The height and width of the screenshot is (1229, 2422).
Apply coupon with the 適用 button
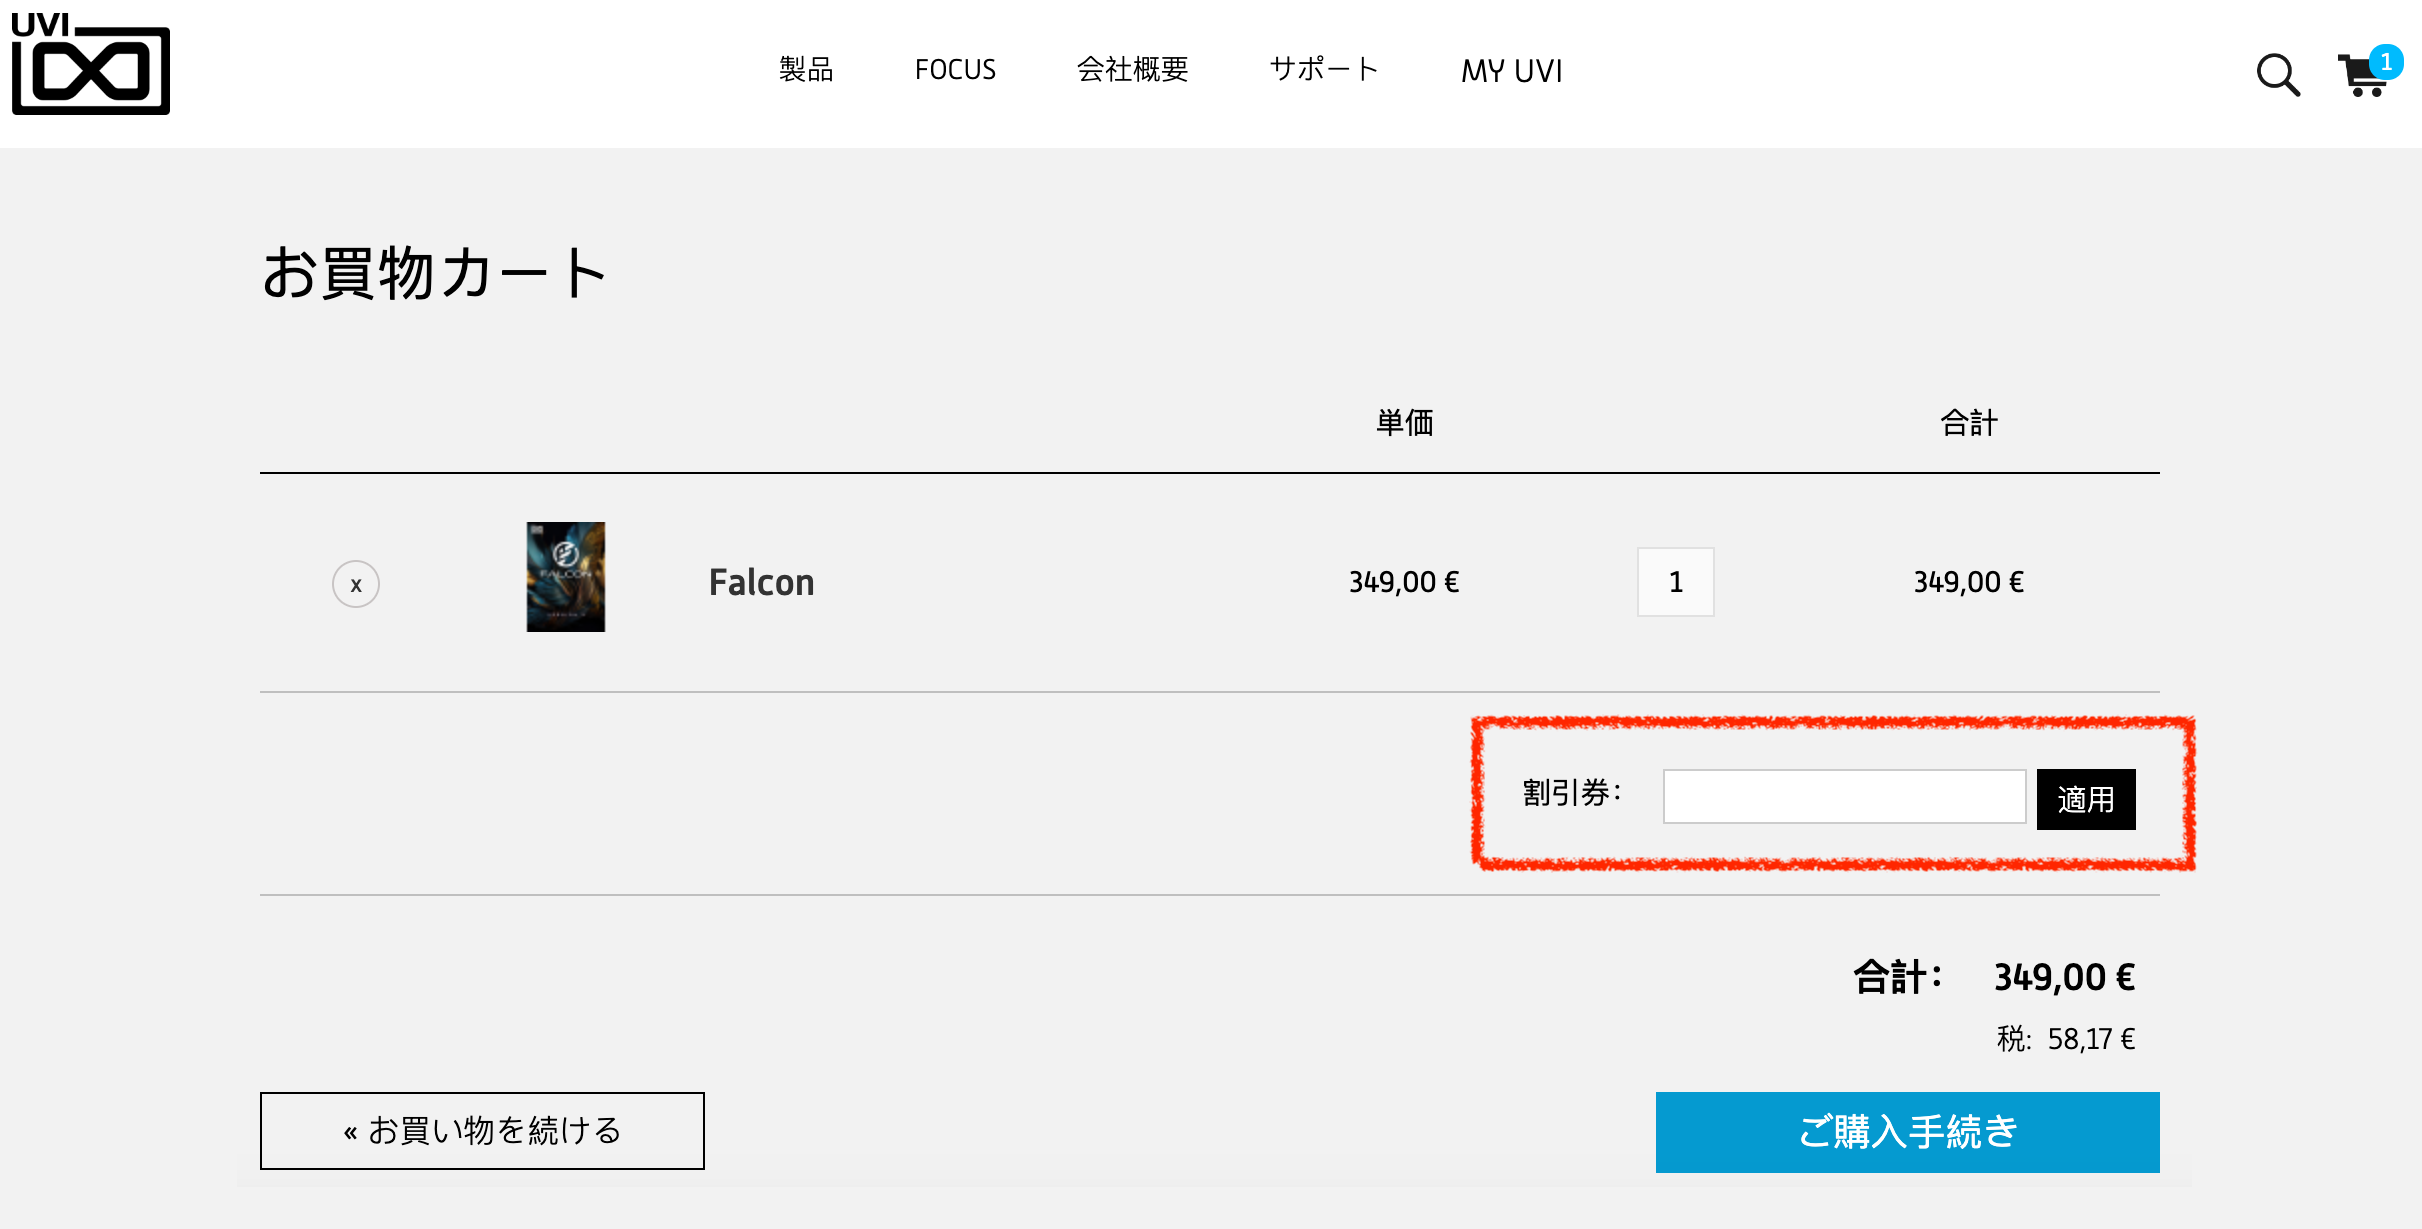point(2086,799)
